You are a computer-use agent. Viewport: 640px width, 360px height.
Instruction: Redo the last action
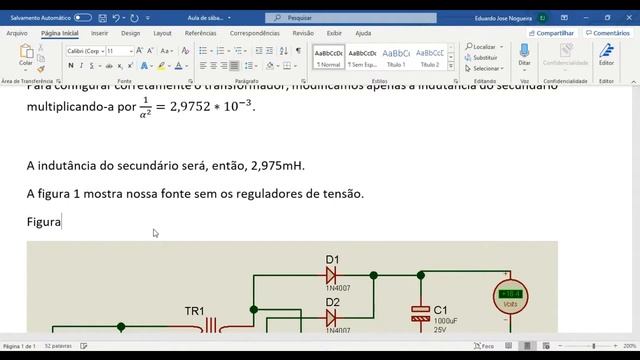pos(134,18)
